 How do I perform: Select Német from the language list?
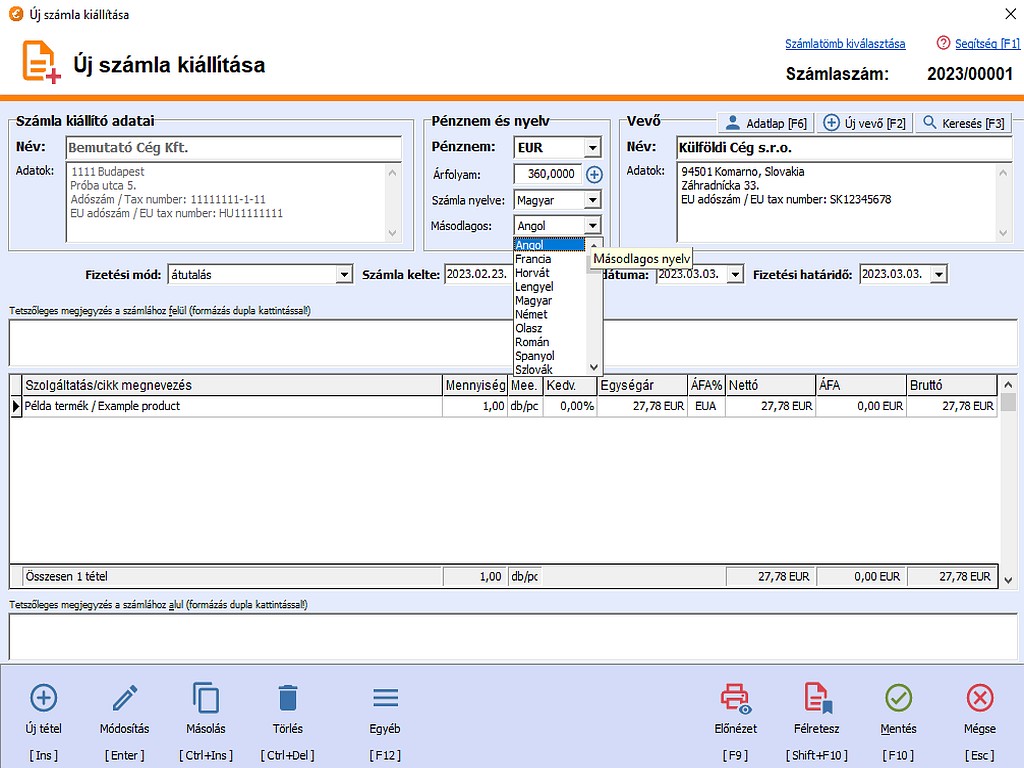(x=533, y=314)
